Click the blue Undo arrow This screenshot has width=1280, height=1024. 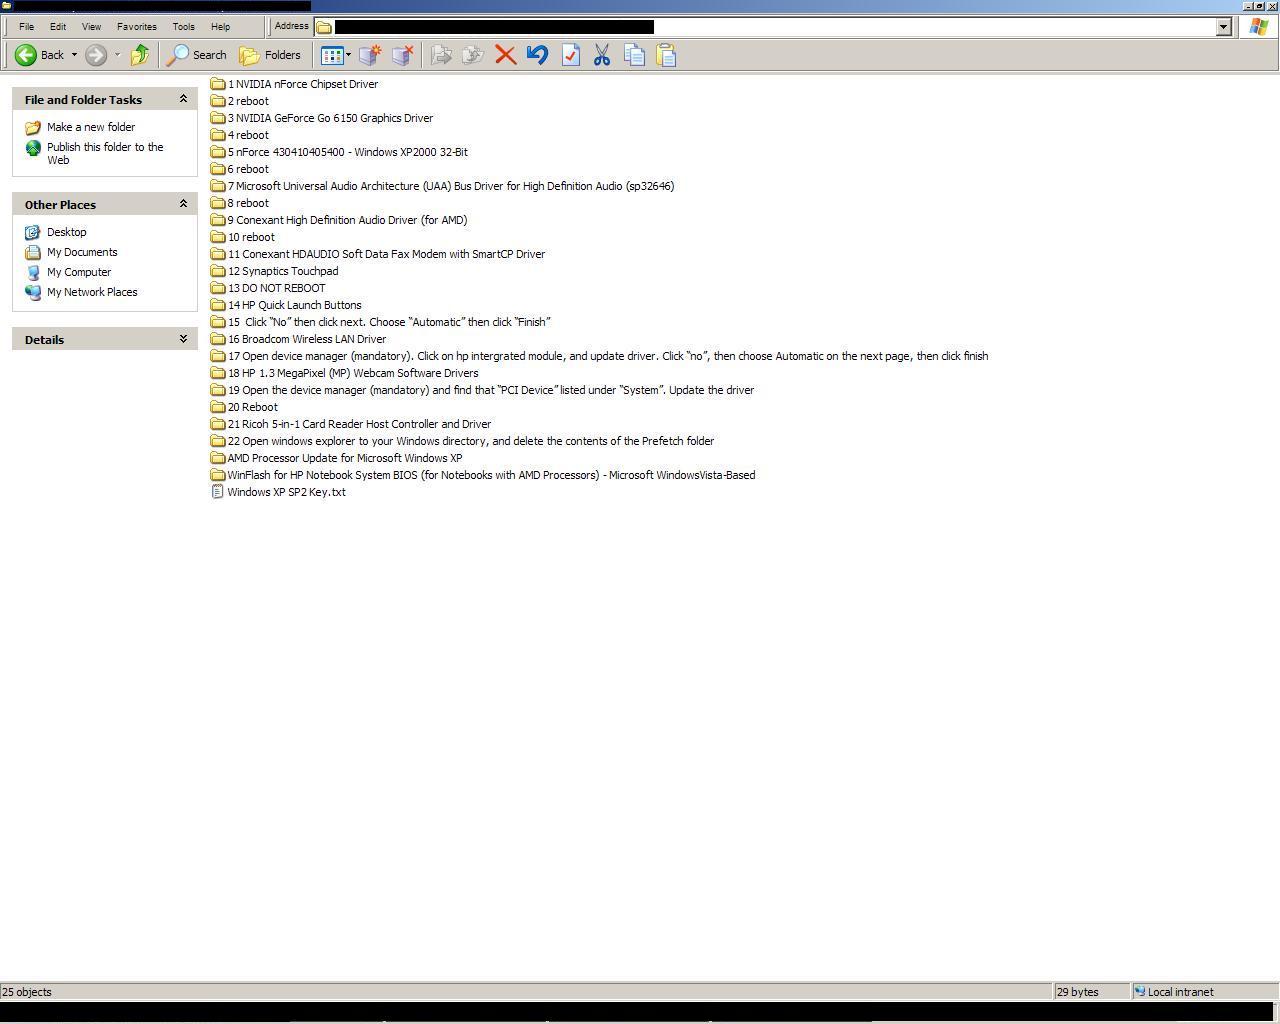click(x=538, y=55)
